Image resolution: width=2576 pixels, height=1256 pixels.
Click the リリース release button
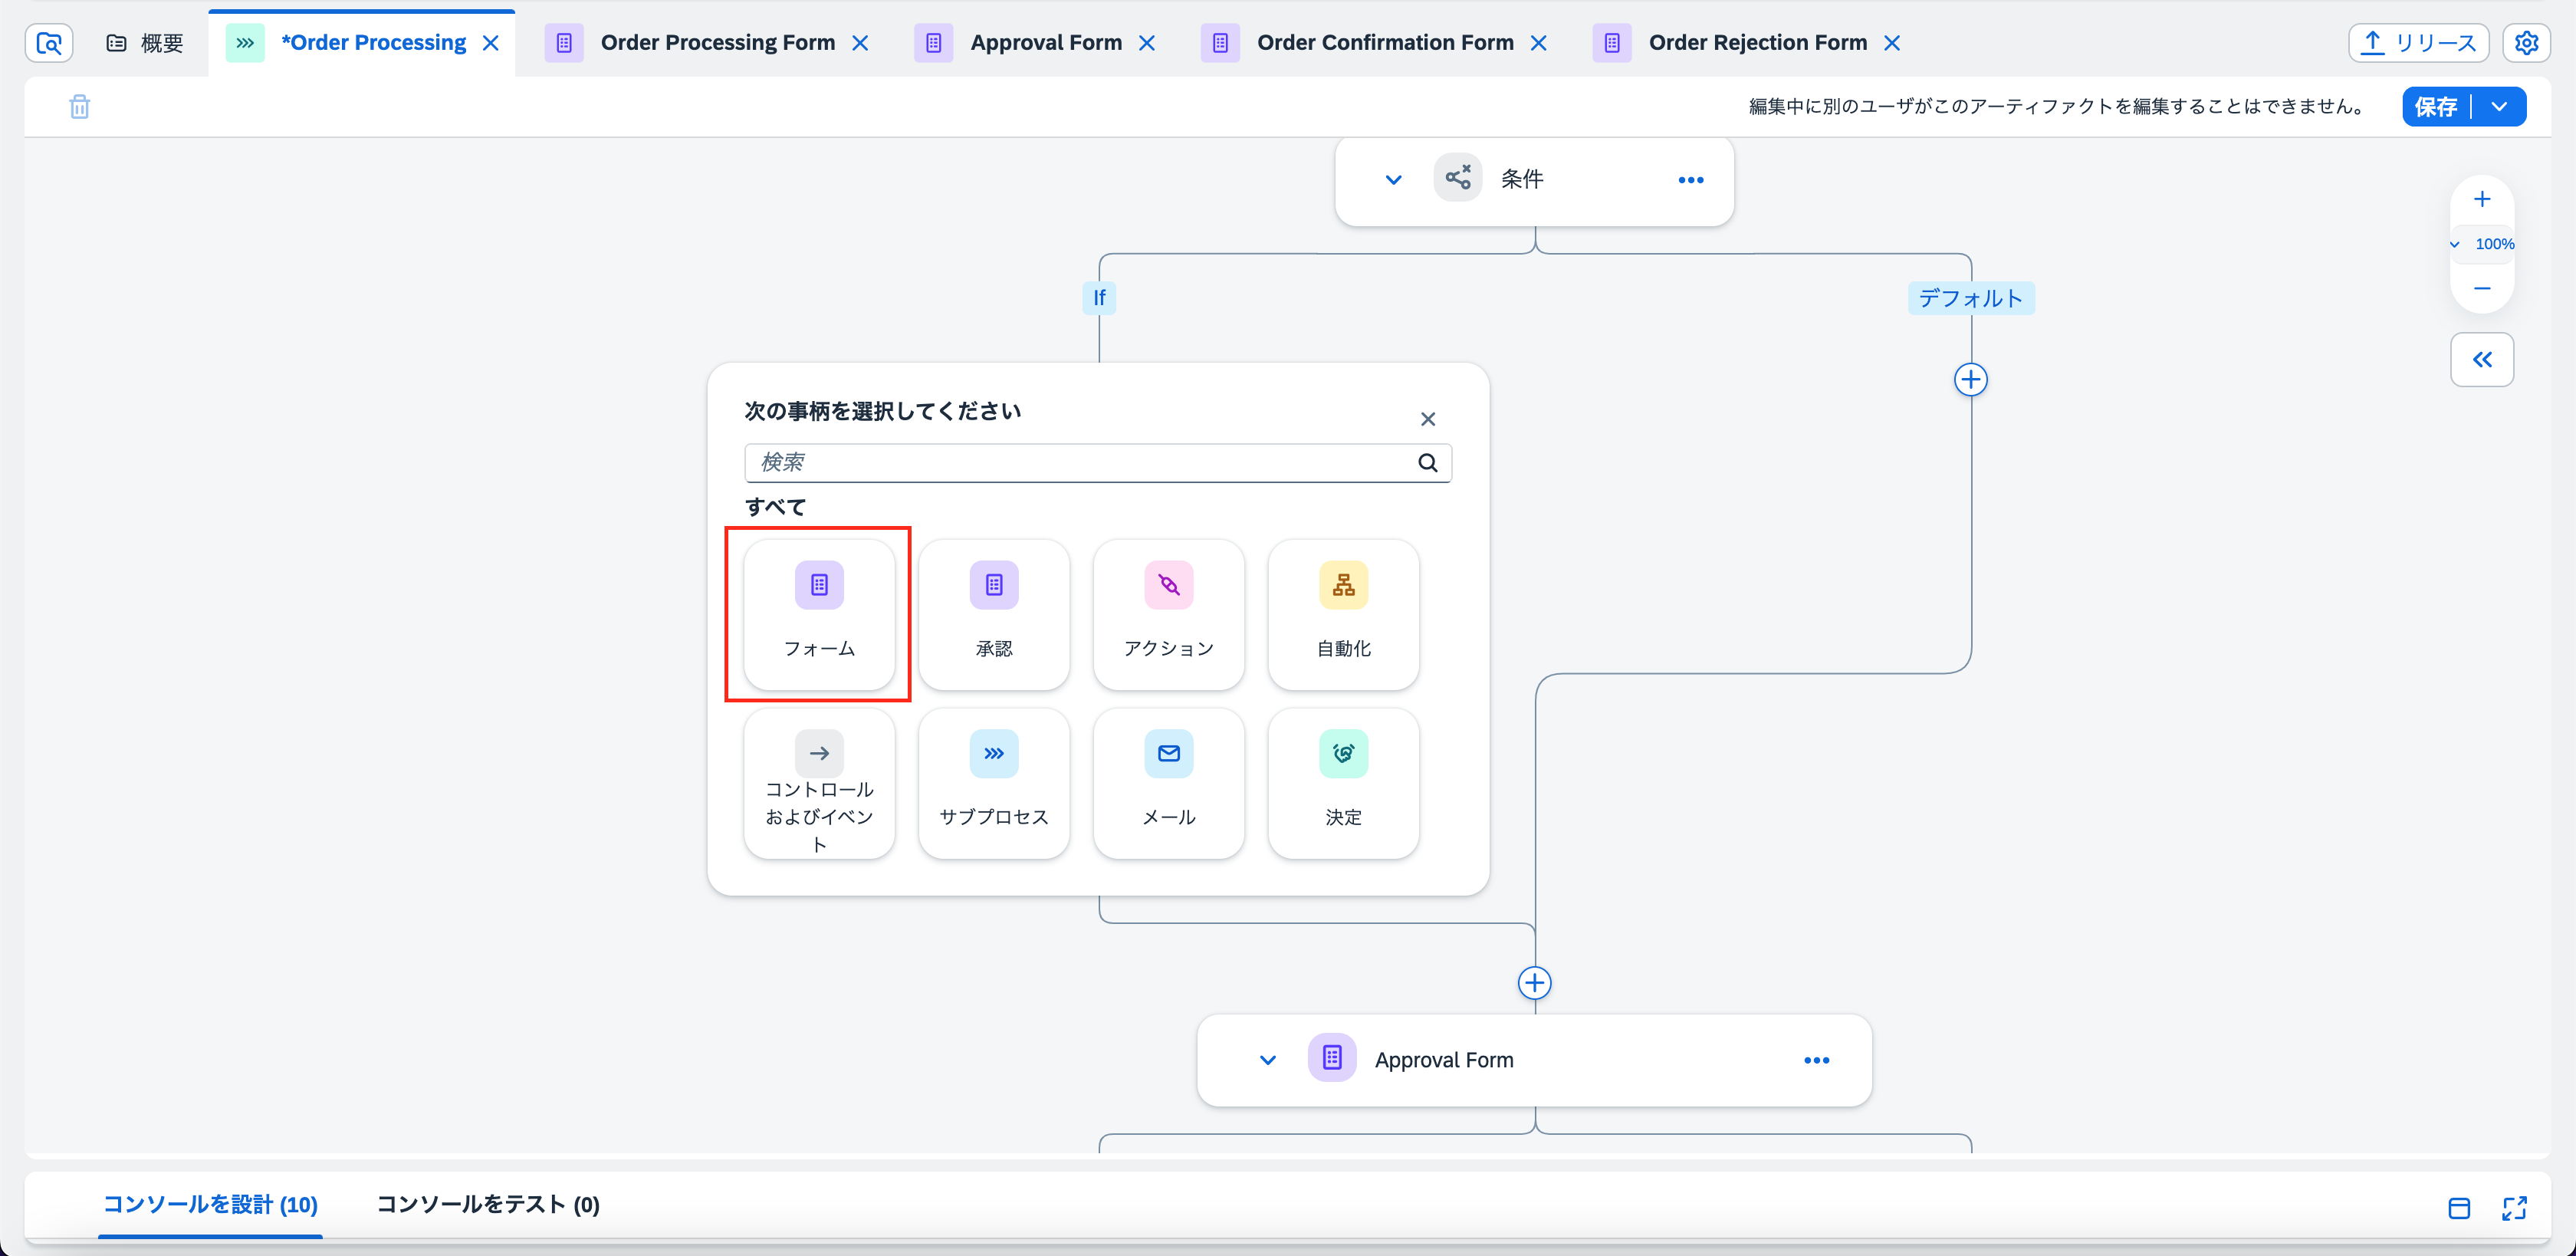pos(2417,43)
